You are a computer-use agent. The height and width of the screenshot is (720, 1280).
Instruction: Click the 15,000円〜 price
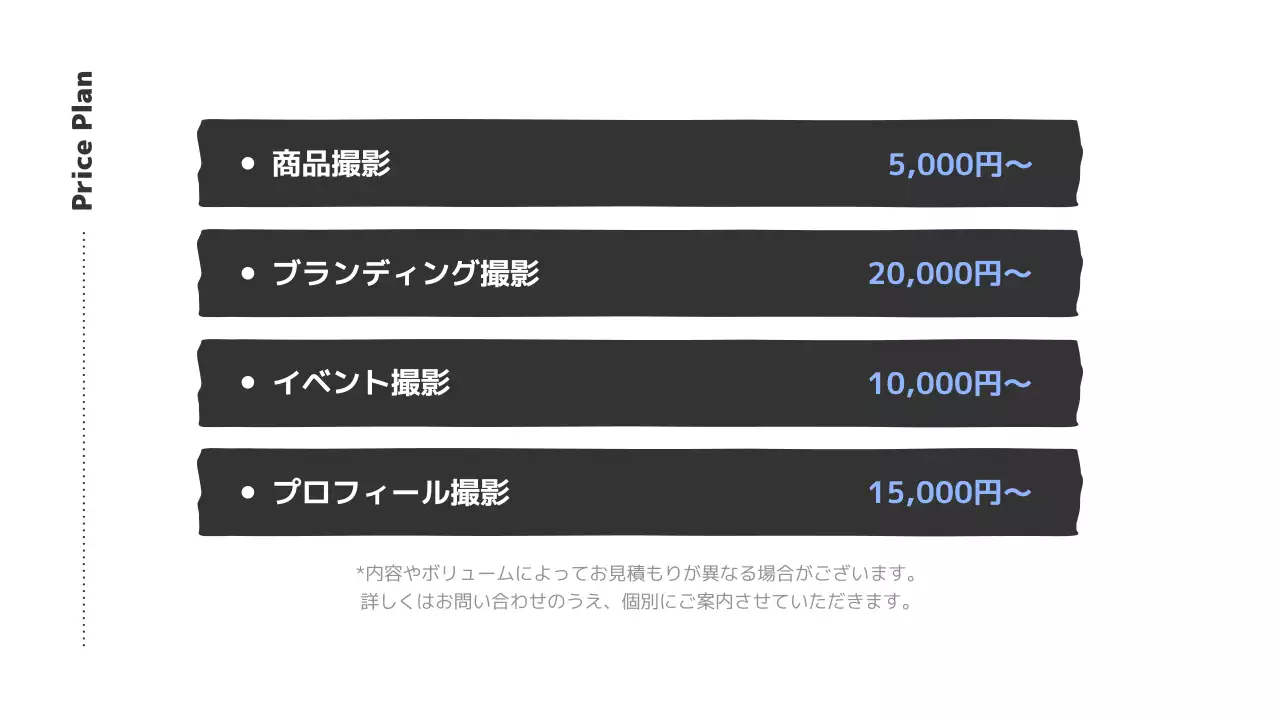tap(949, 492)
